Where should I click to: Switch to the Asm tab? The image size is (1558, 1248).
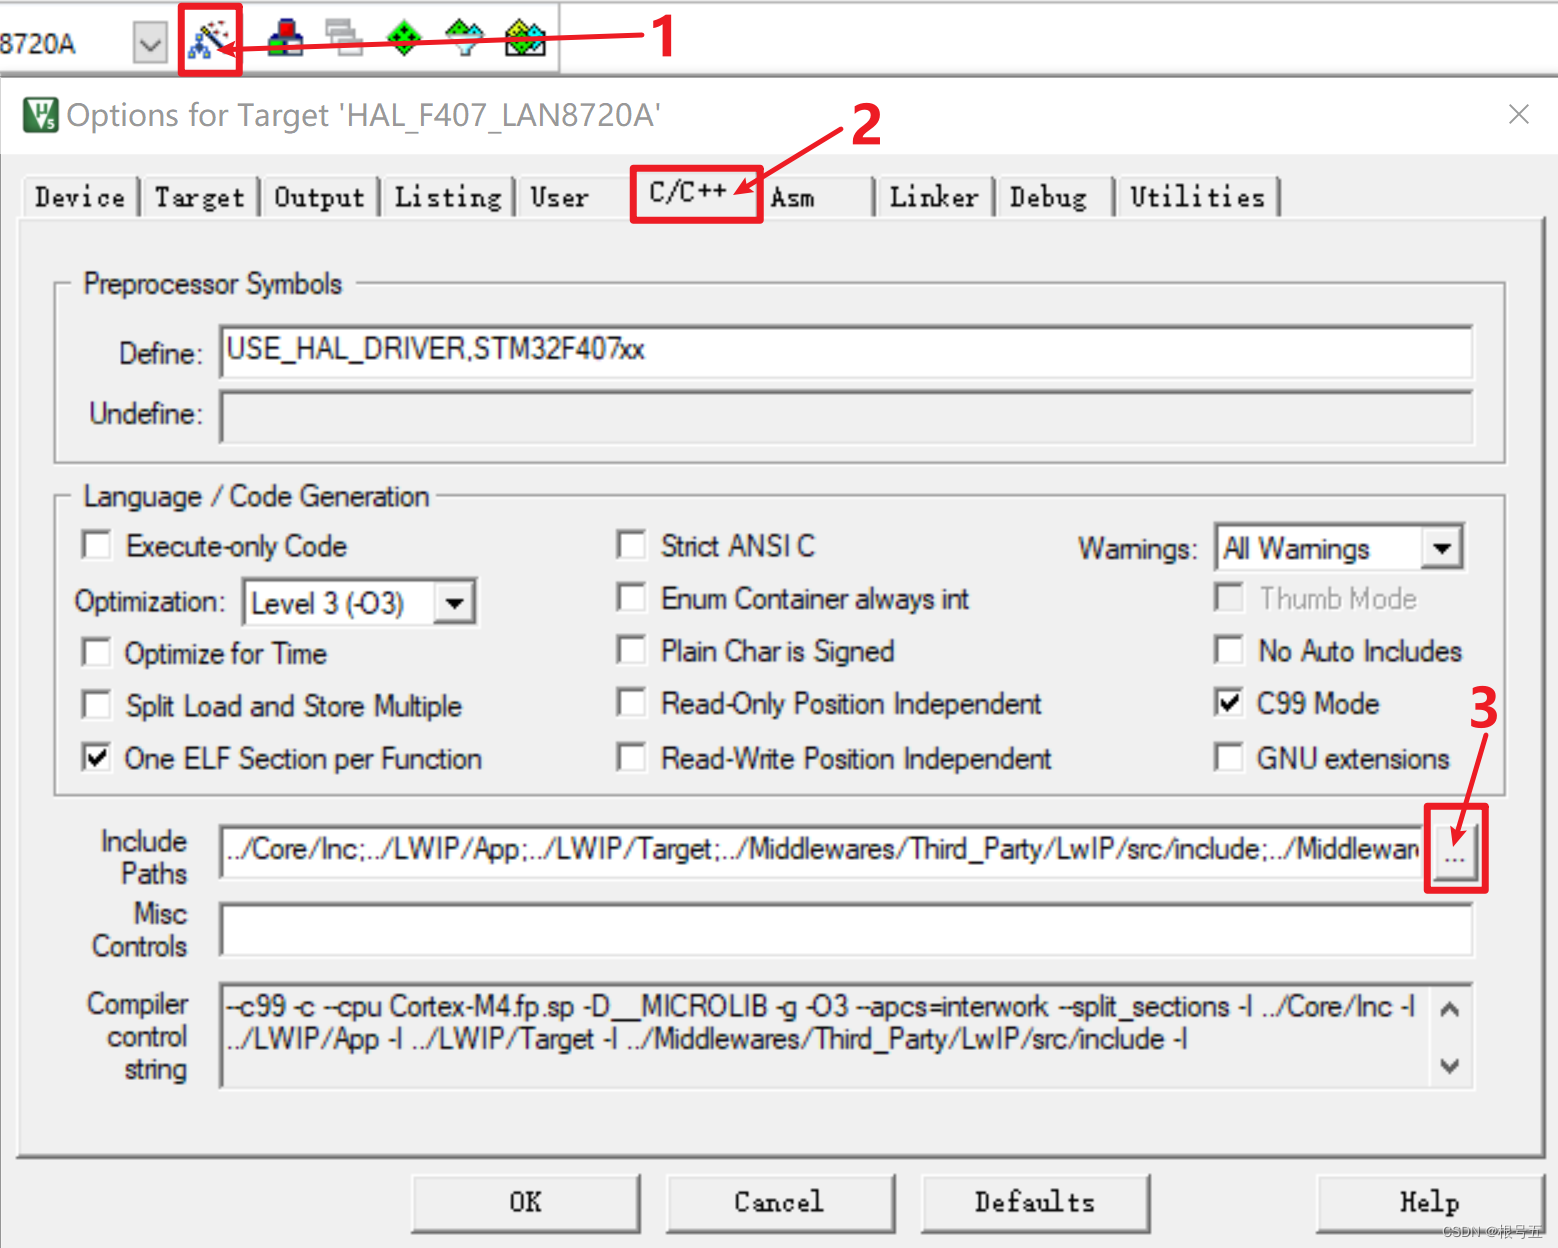[792, 197]
